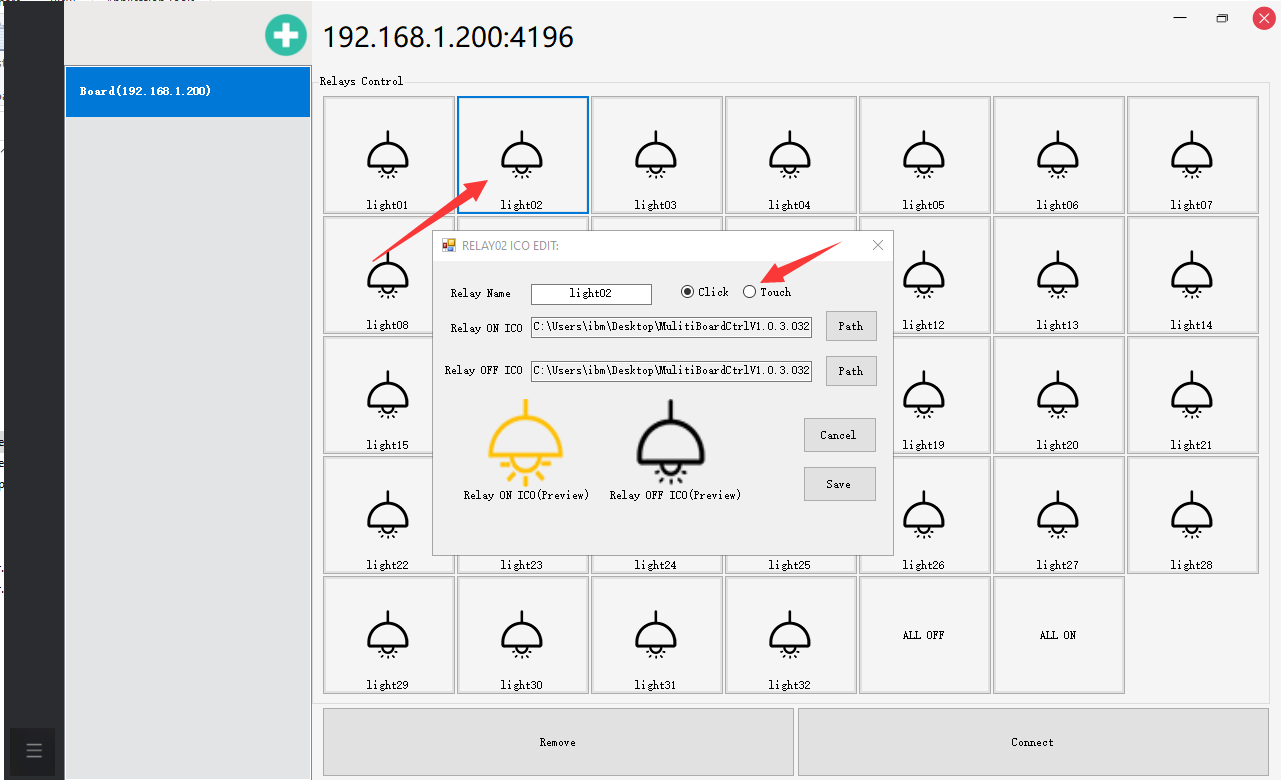Switch the light04 relay lamp
Image resolution: width=1281 pixels, height=780 pixels.
(x=790, y=155)
